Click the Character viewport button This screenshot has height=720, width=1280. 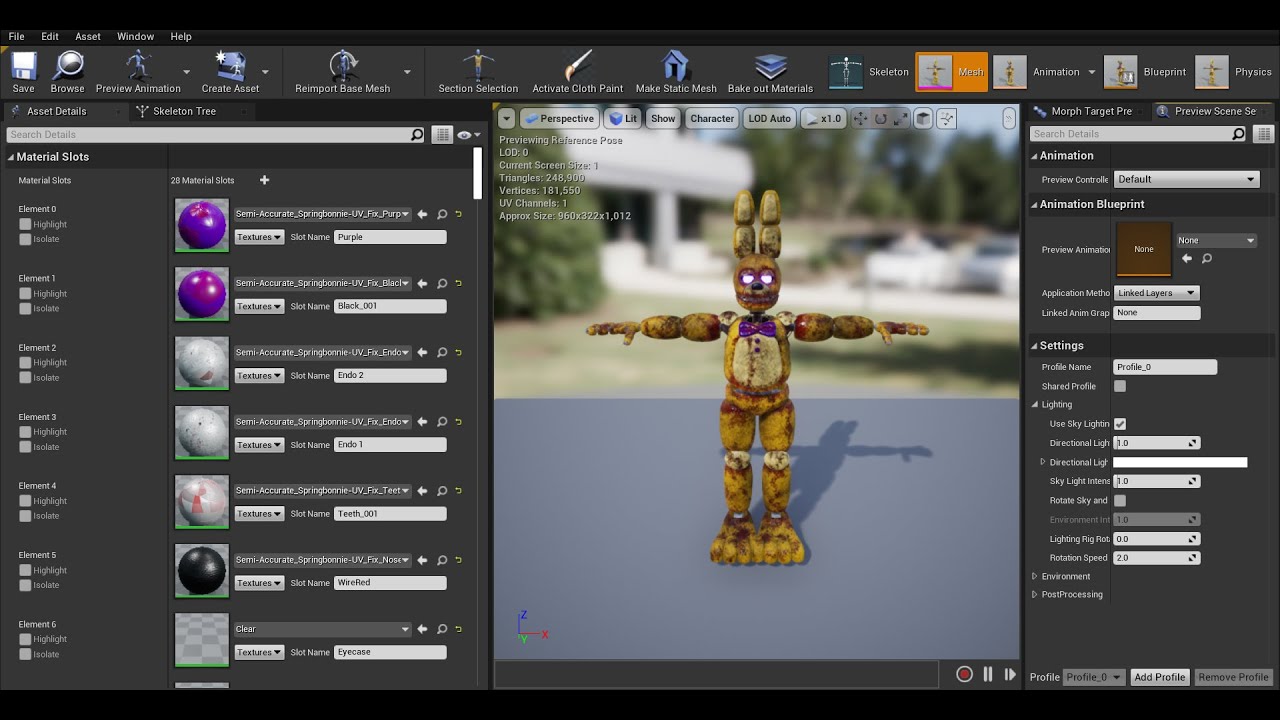(712, 118)
